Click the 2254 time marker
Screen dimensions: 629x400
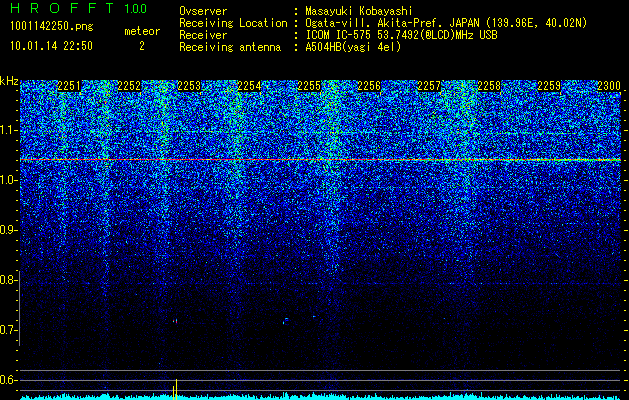point(249,86)
